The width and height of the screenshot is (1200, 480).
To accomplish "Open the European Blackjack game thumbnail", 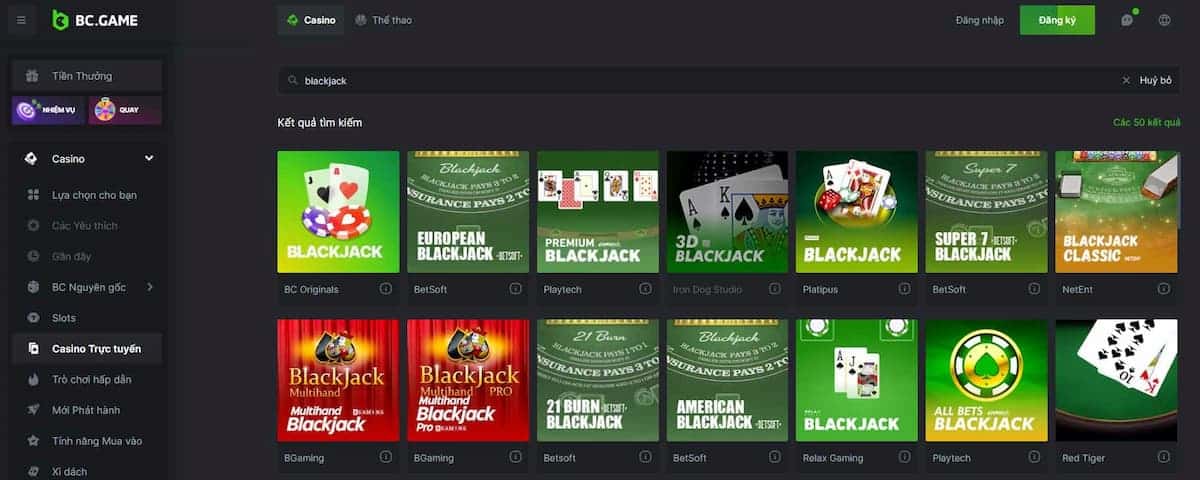I will (x=468, y=212).
